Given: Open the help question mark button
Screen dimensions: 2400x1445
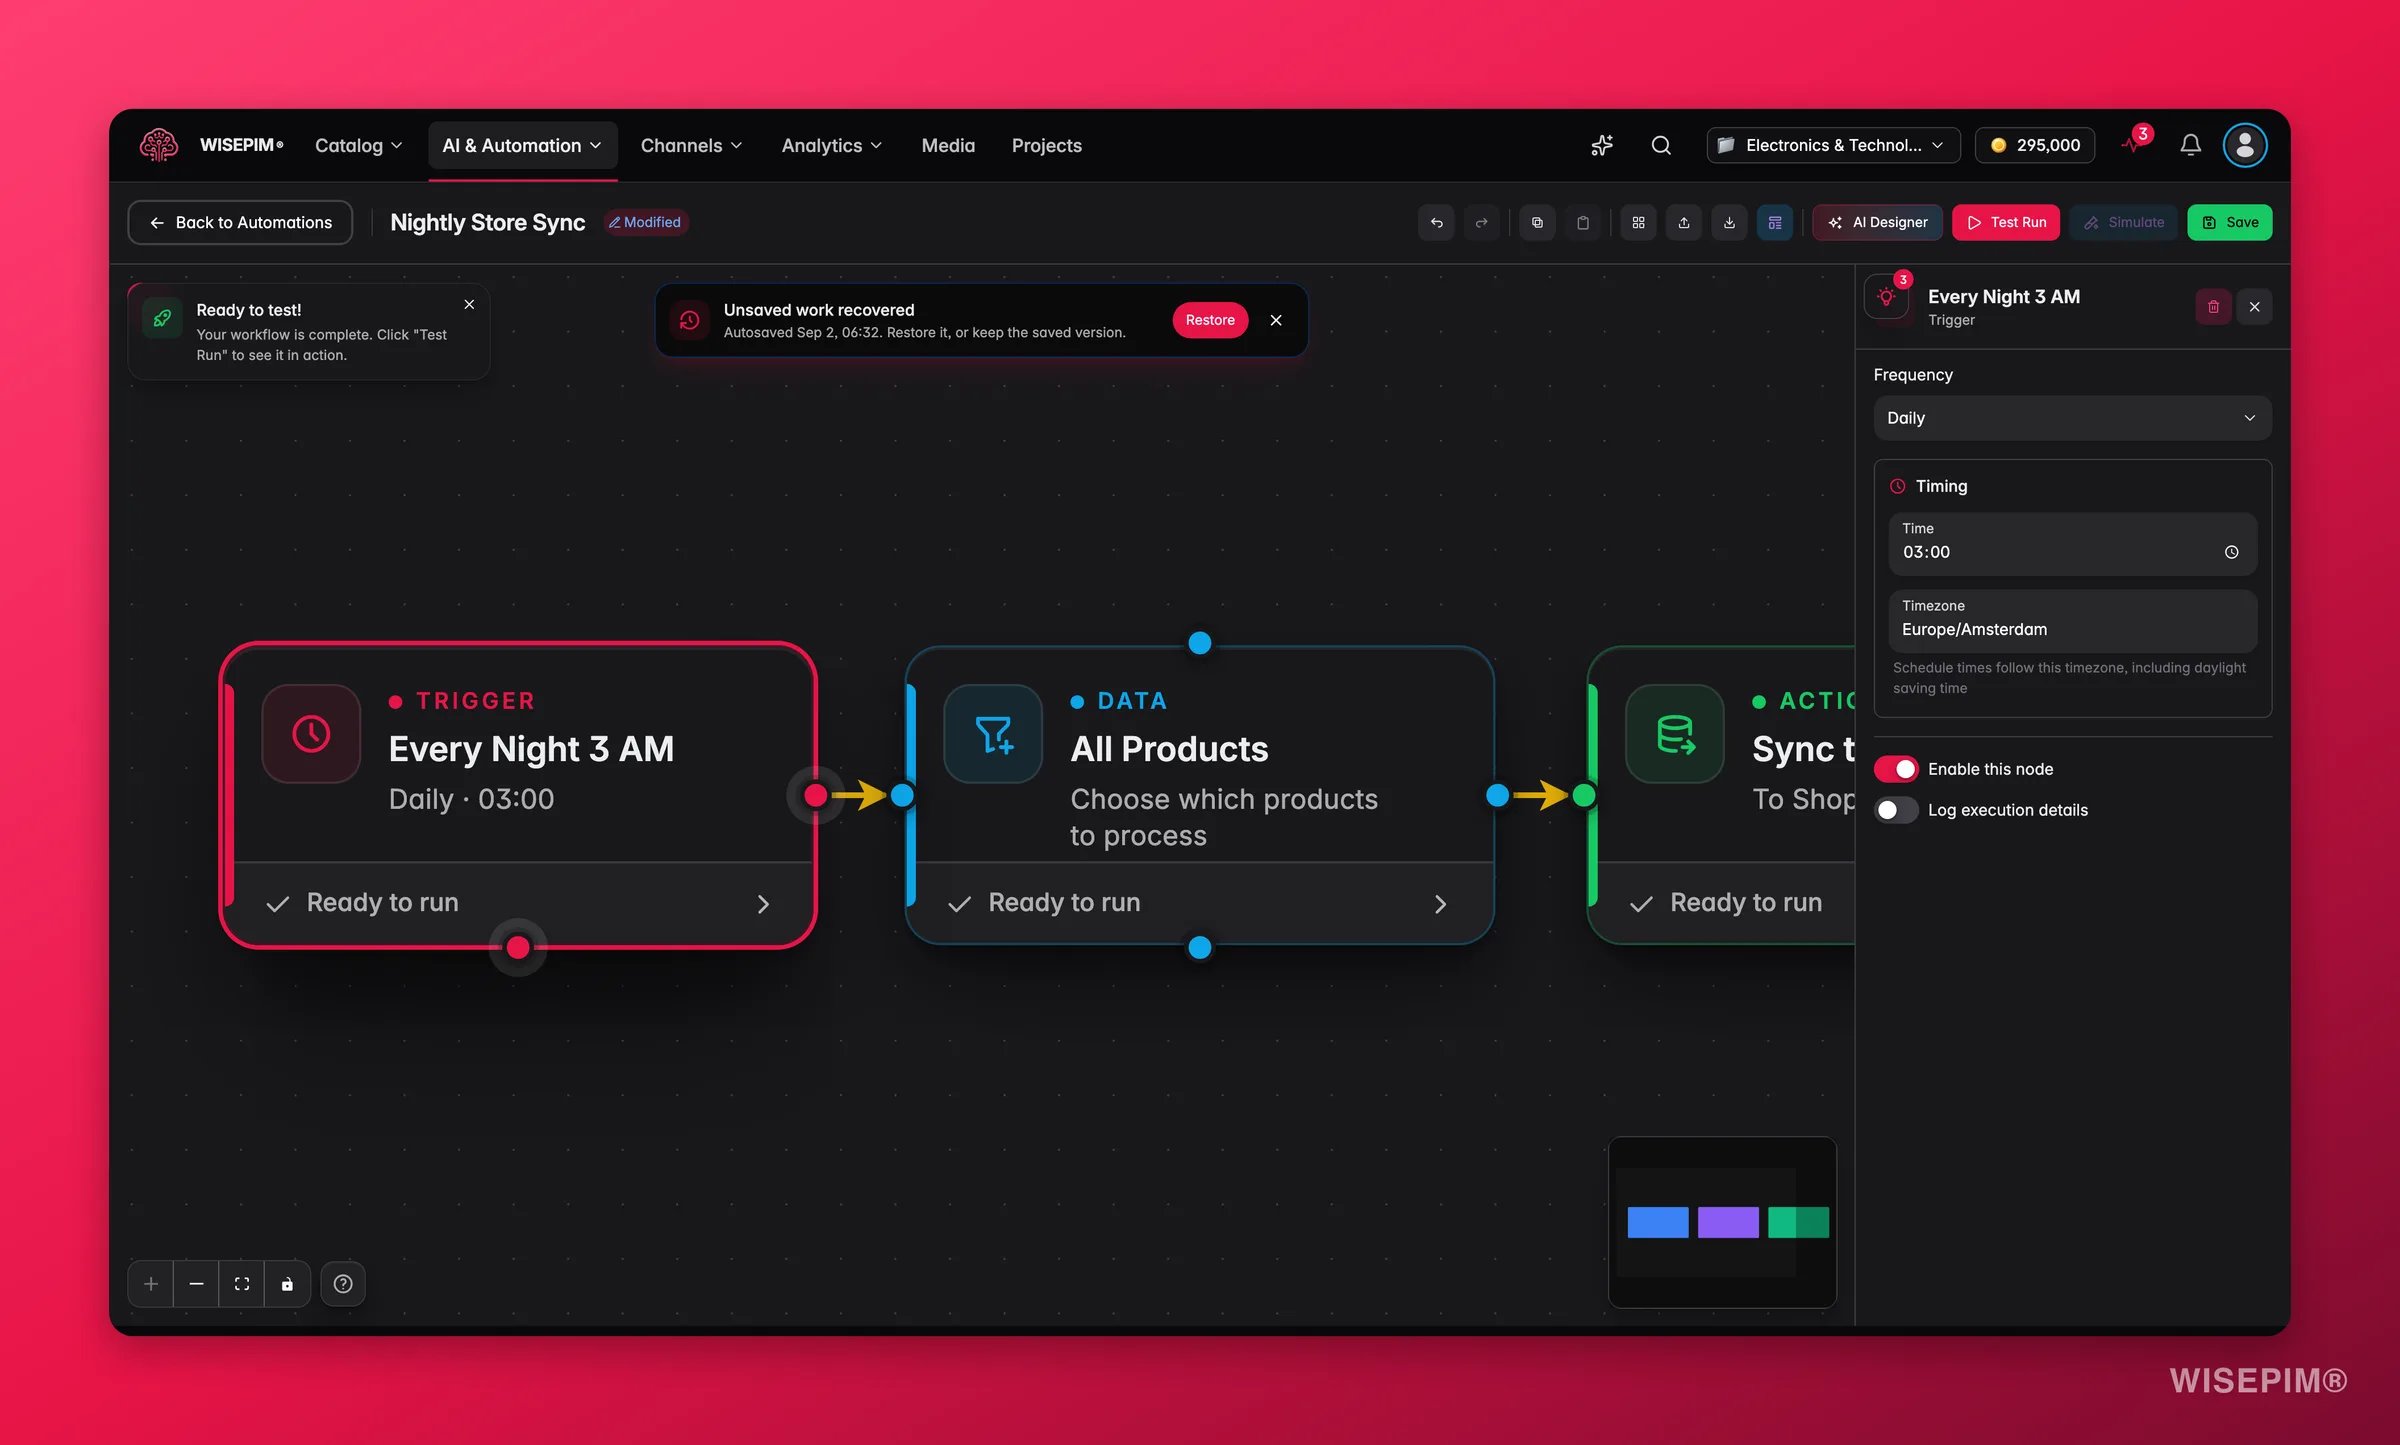Looking at the screenshot, I should [343, 1284].
